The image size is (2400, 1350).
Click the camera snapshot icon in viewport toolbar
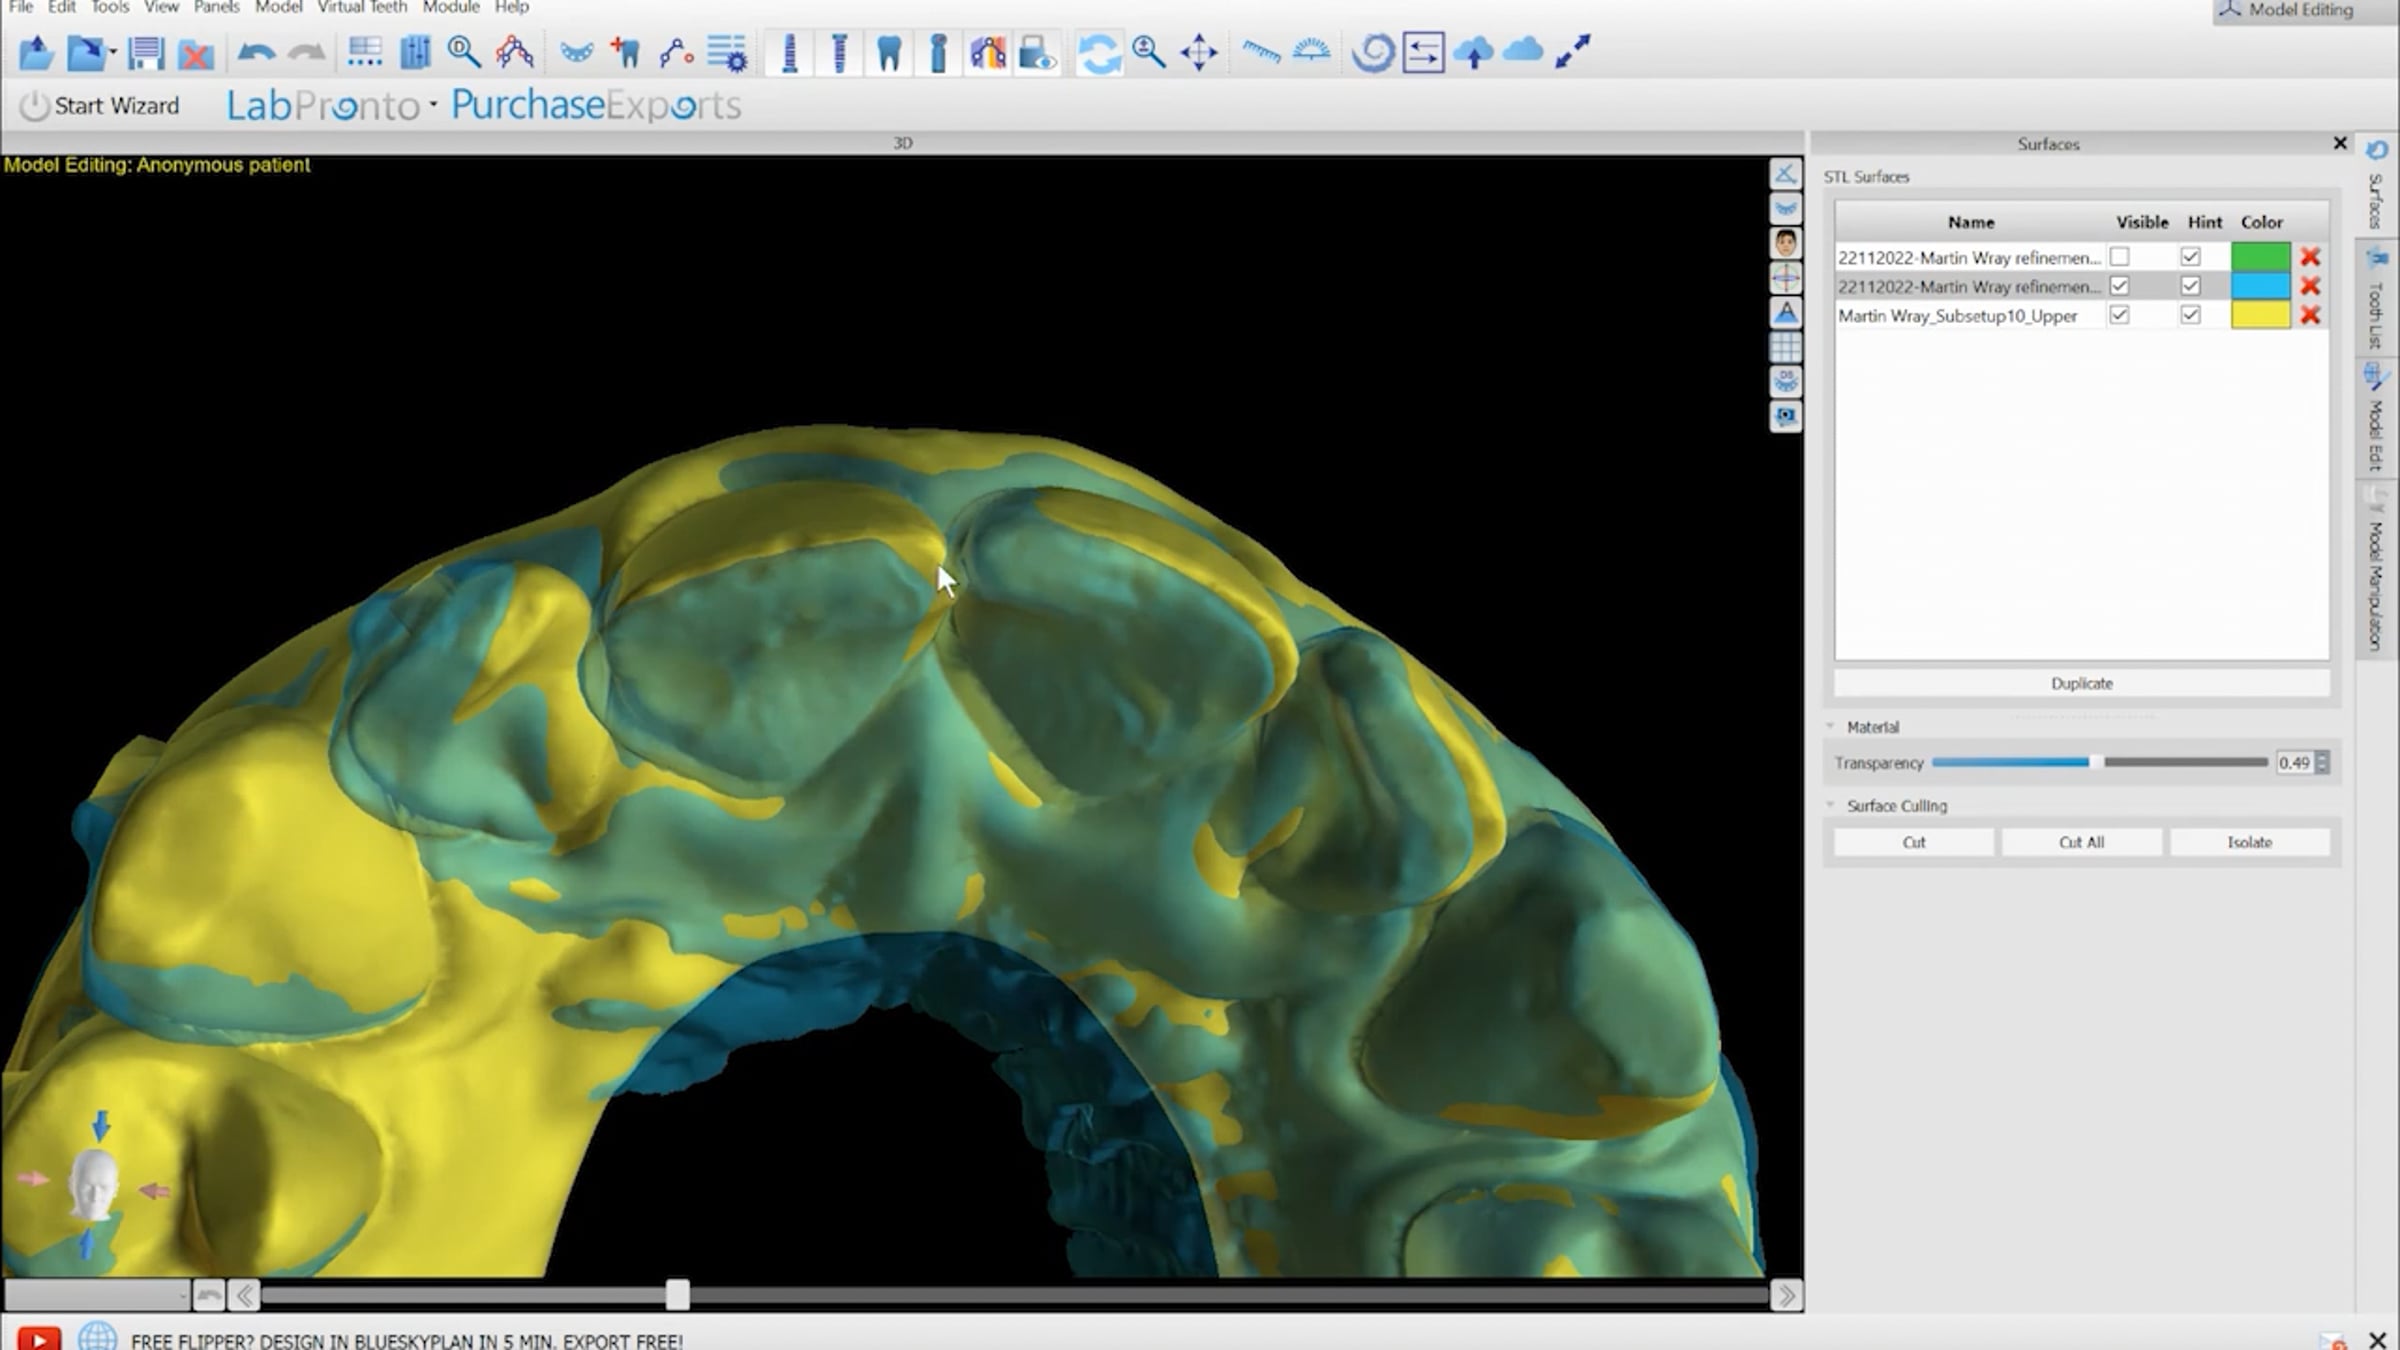tap(1786, 416)
